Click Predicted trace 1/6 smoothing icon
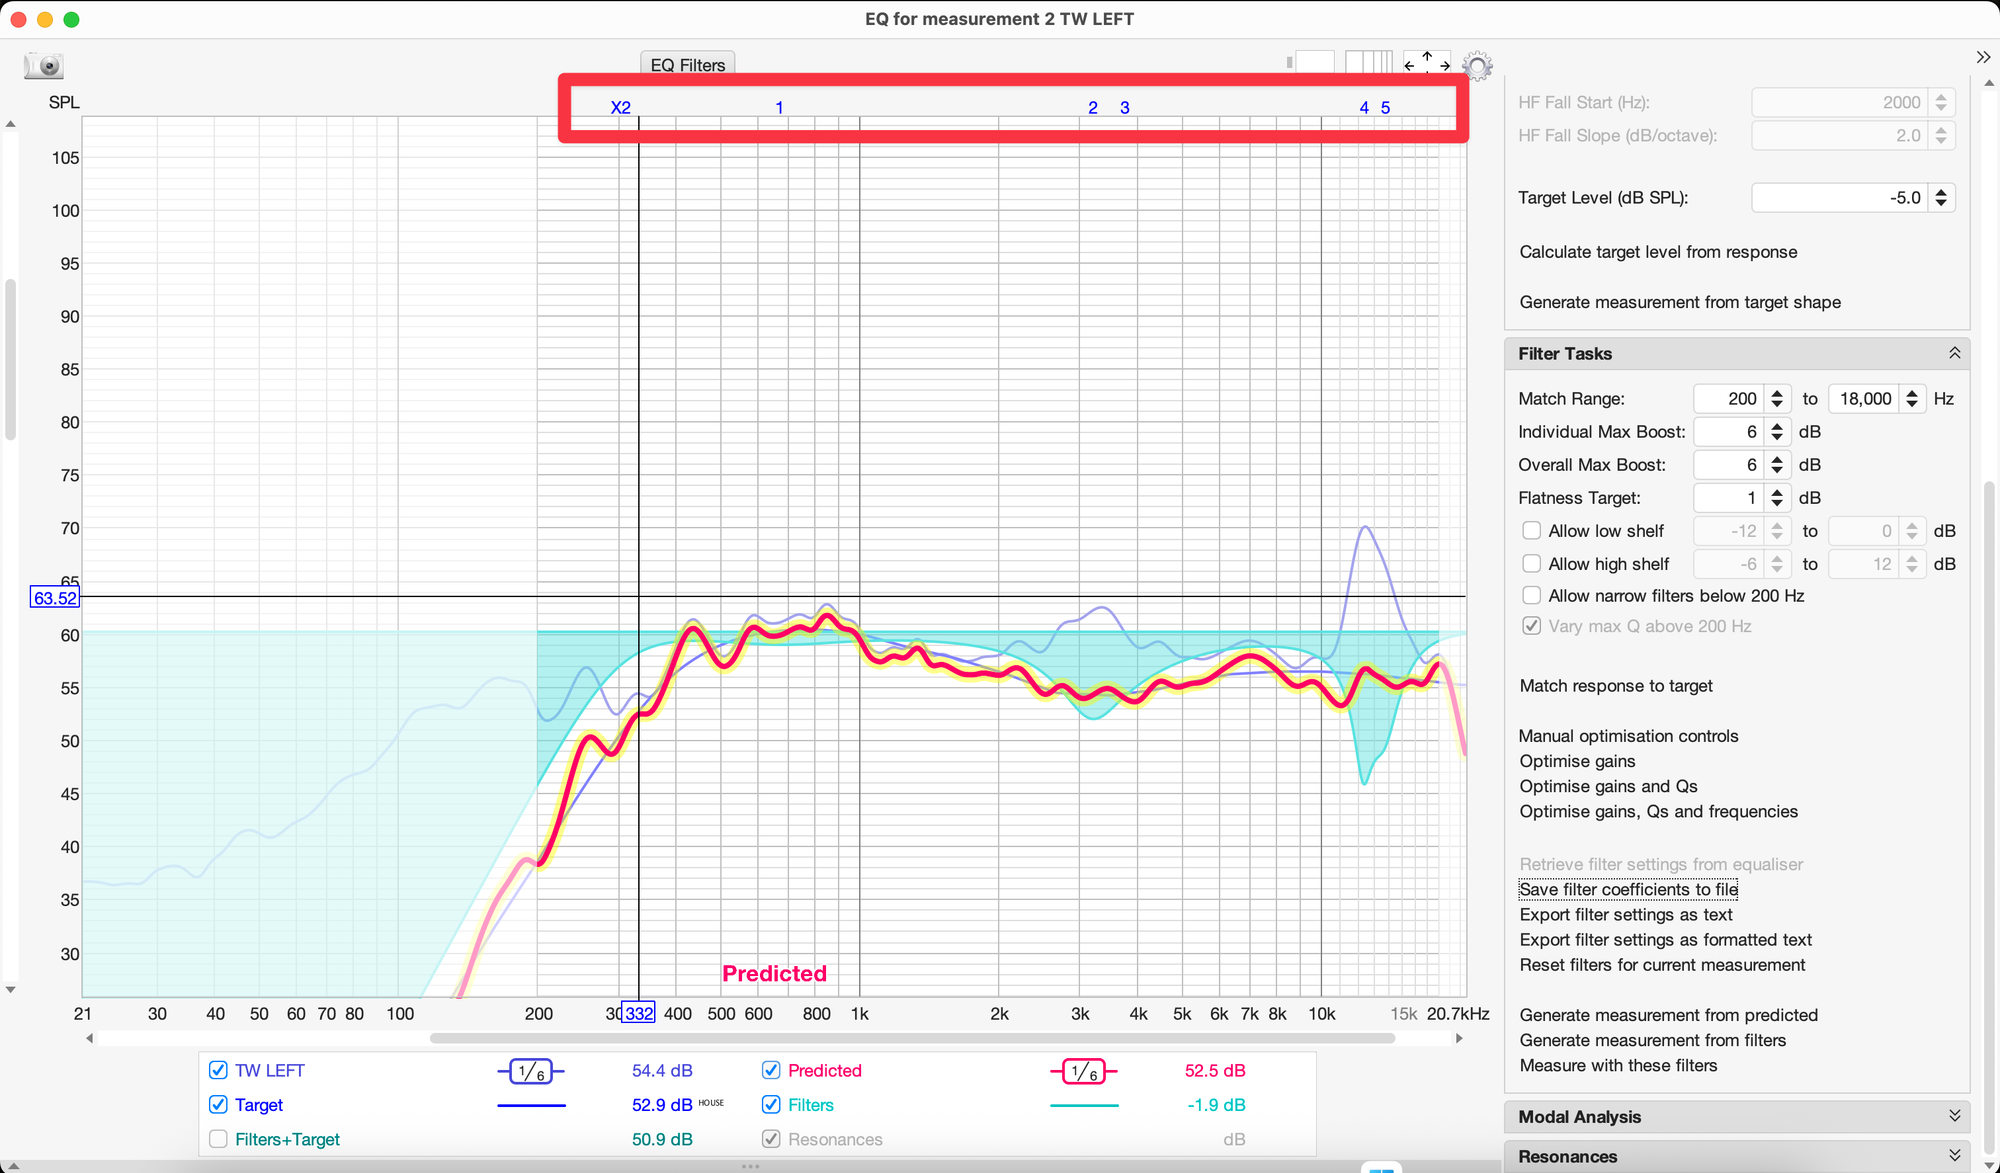The width and height of the screenshot is (2000, 1173). point(1084,1072)
